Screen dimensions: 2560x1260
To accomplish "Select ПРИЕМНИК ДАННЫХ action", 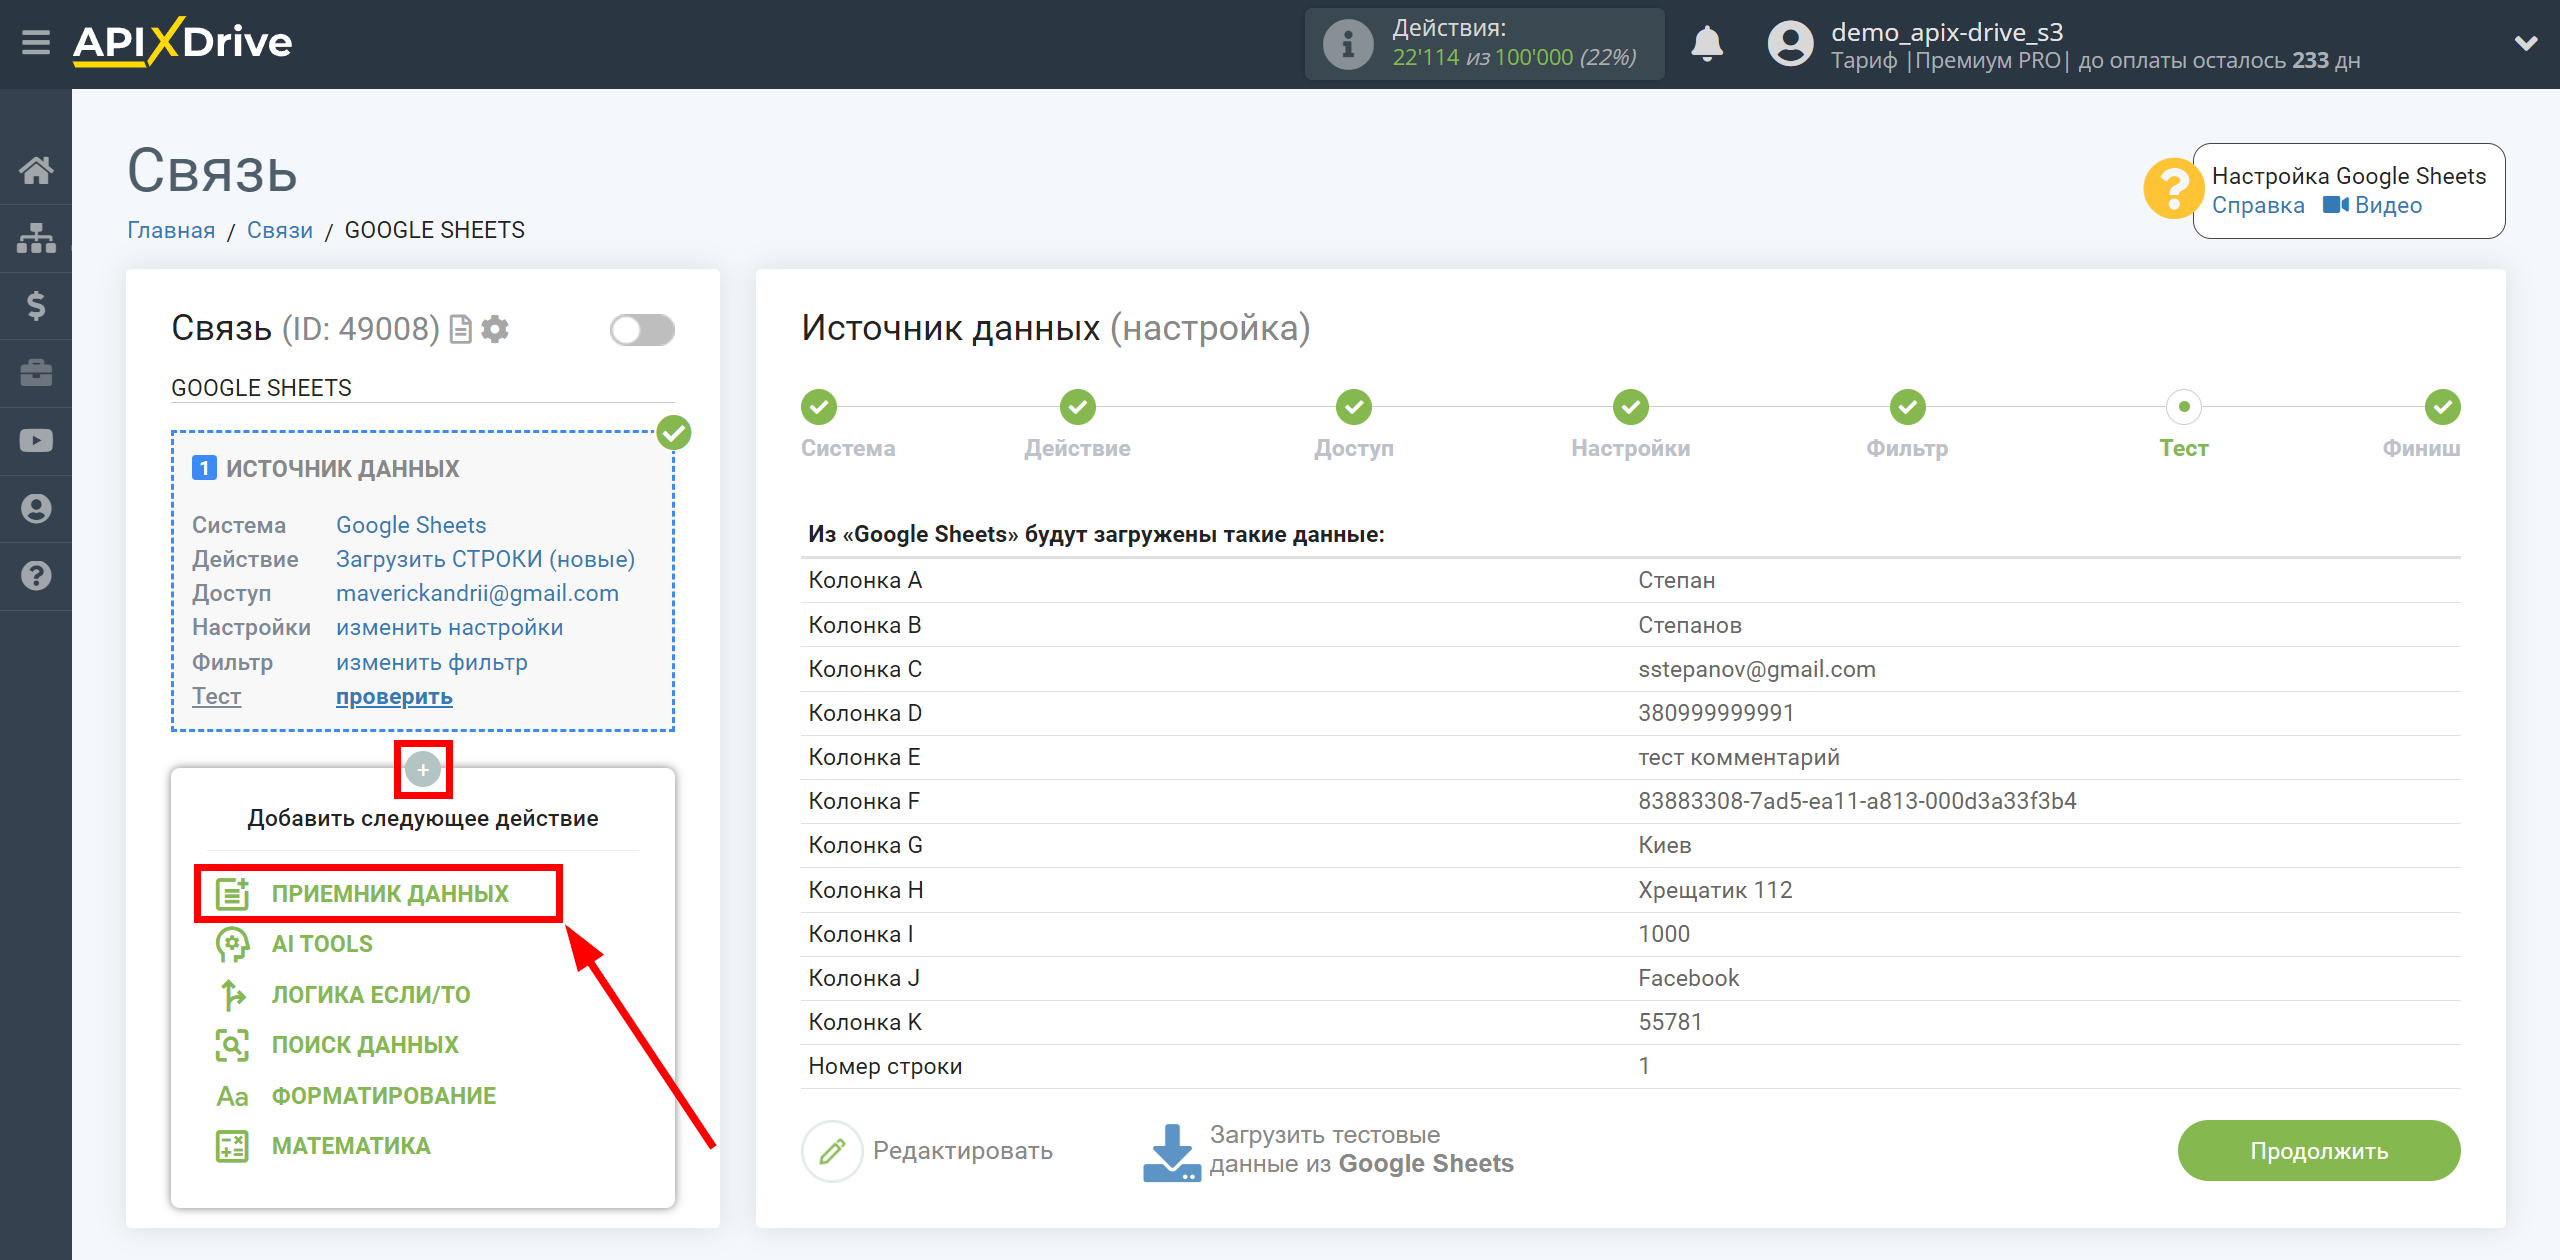I will [378, 893].
